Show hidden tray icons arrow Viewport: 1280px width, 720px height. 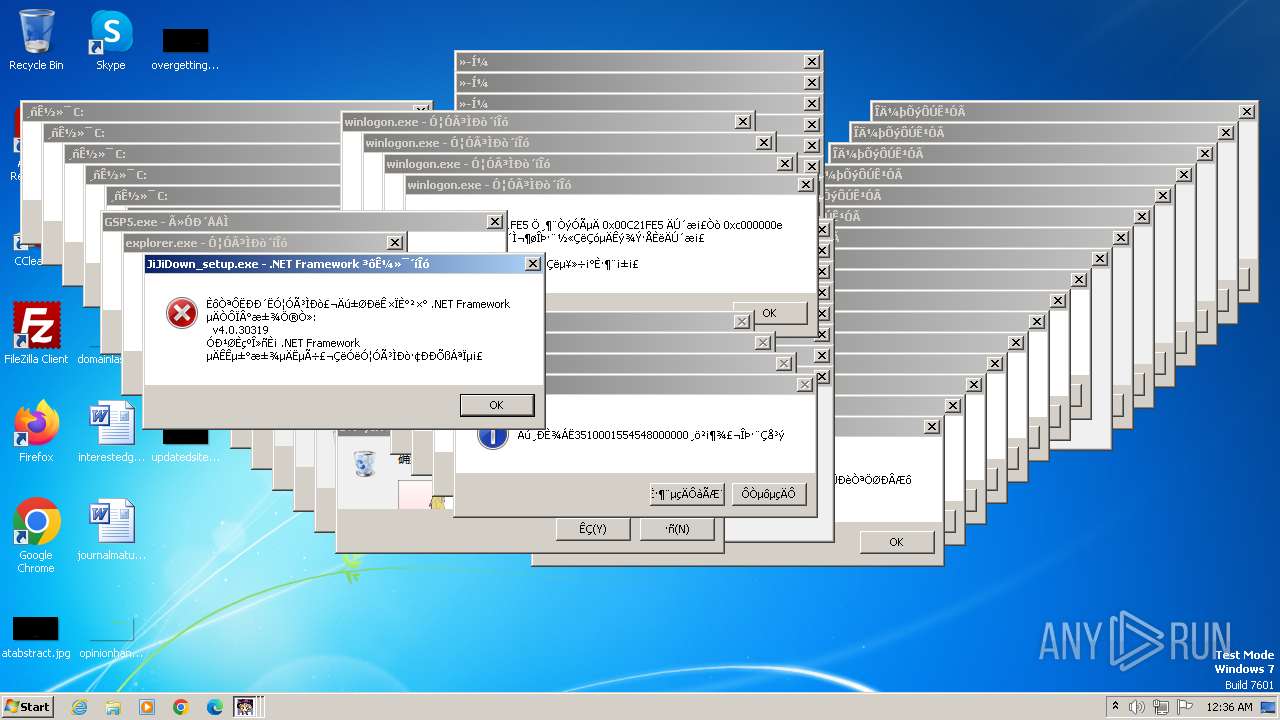coord(1116,707)
